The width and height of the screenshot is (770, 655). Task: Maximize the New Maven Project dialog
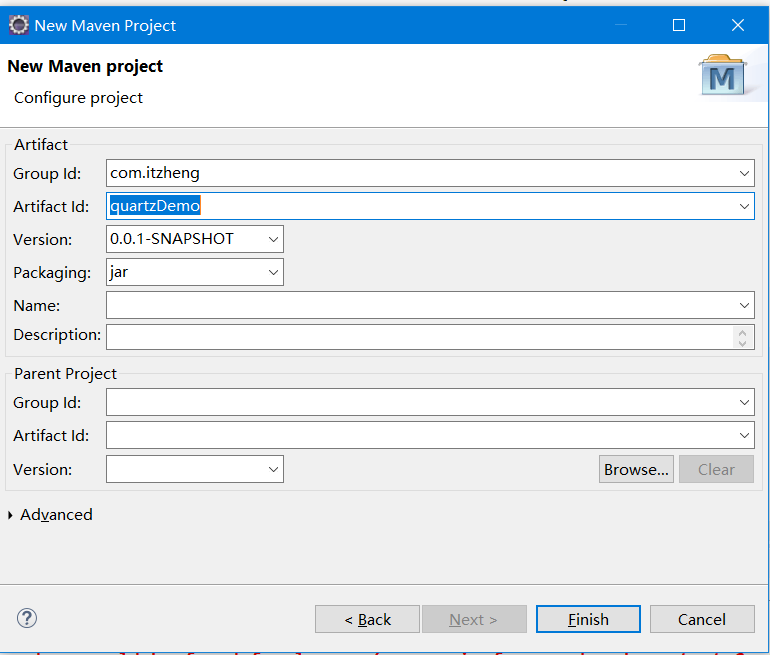click(679, 25)
